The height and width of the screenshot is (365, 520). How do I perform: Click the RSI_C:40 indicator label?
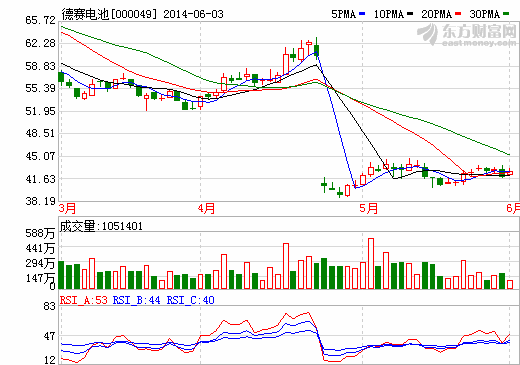pos(191,300)
